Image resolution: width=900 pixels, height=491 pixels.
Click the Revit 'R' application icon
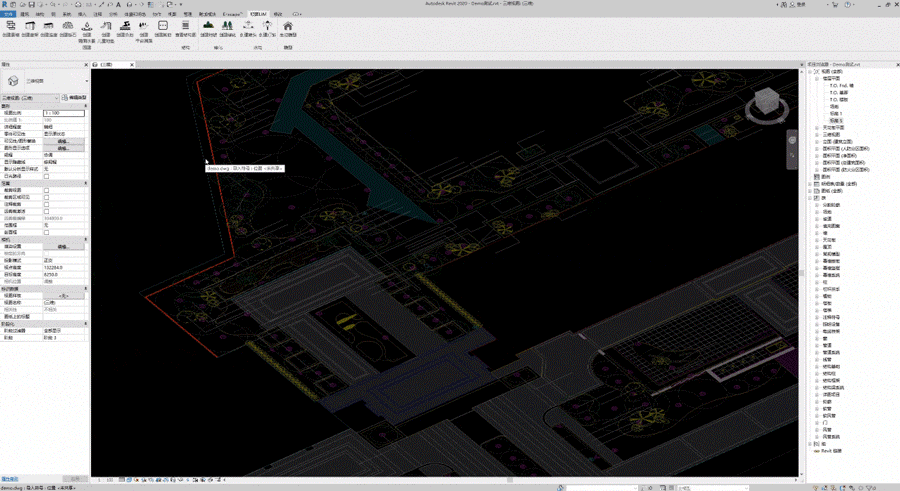click(5, 5)
